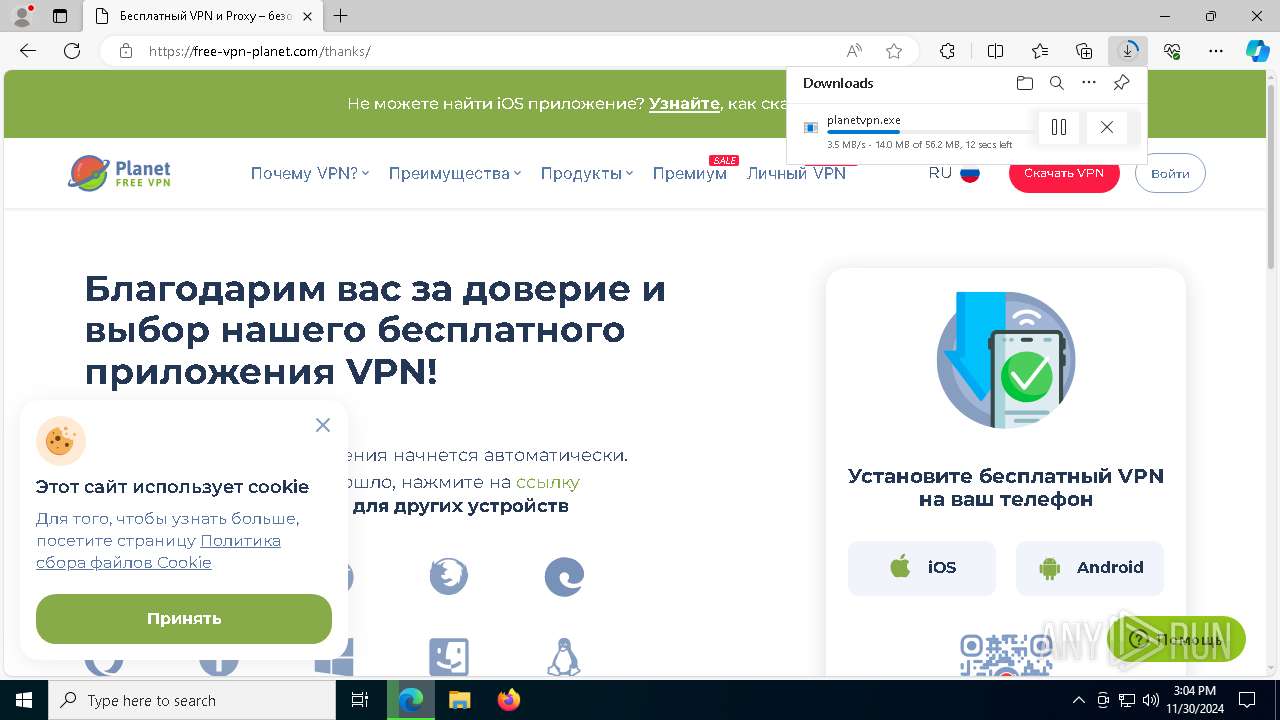Open the Личный VPN page
The width and height of the screenshot is (1280, 720).
[796, 173]
